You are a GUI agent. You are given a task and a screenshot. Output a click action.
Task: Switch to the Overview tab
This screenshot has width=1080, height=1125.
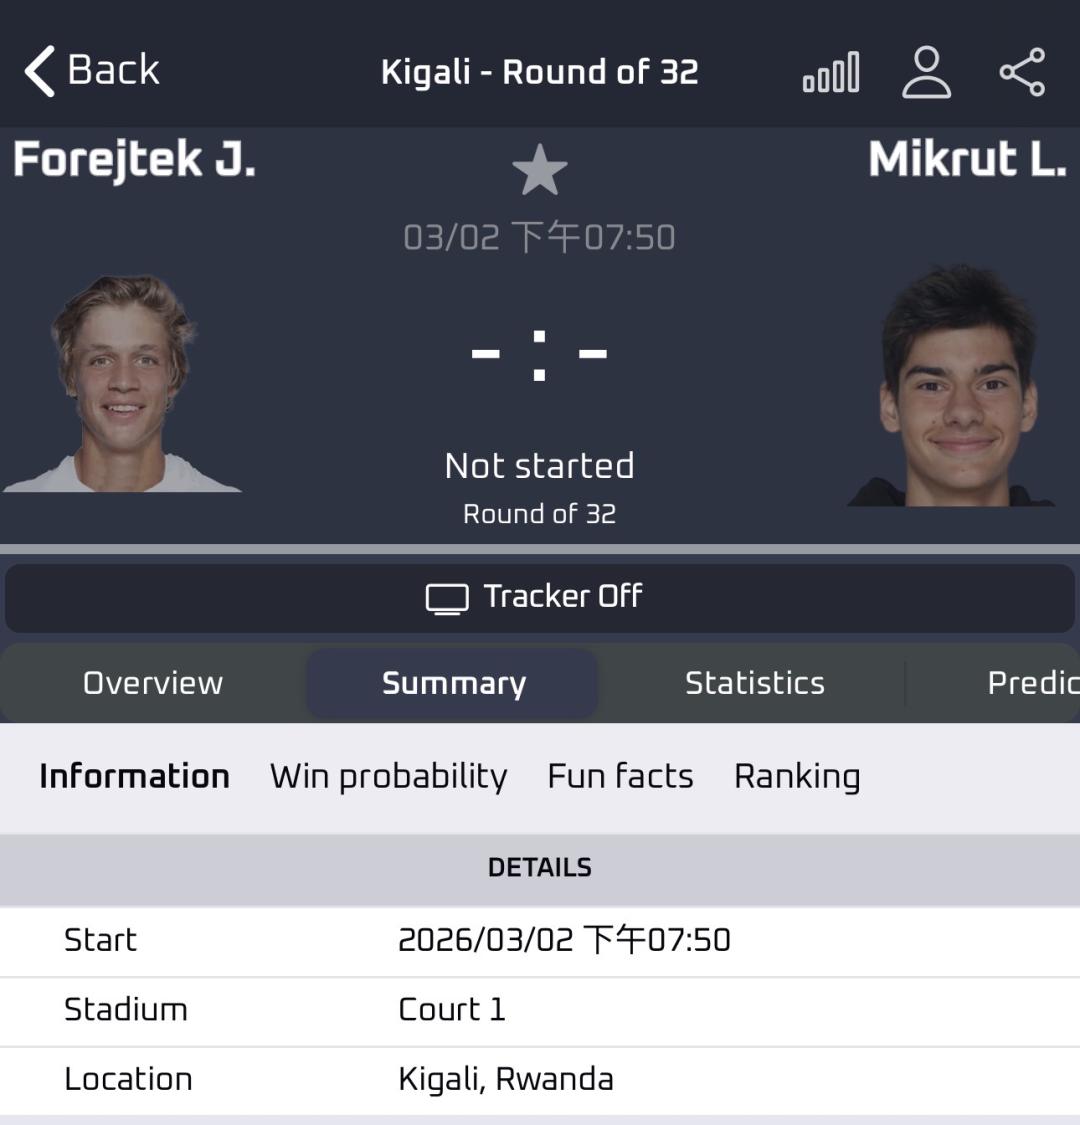pos(153,683)
